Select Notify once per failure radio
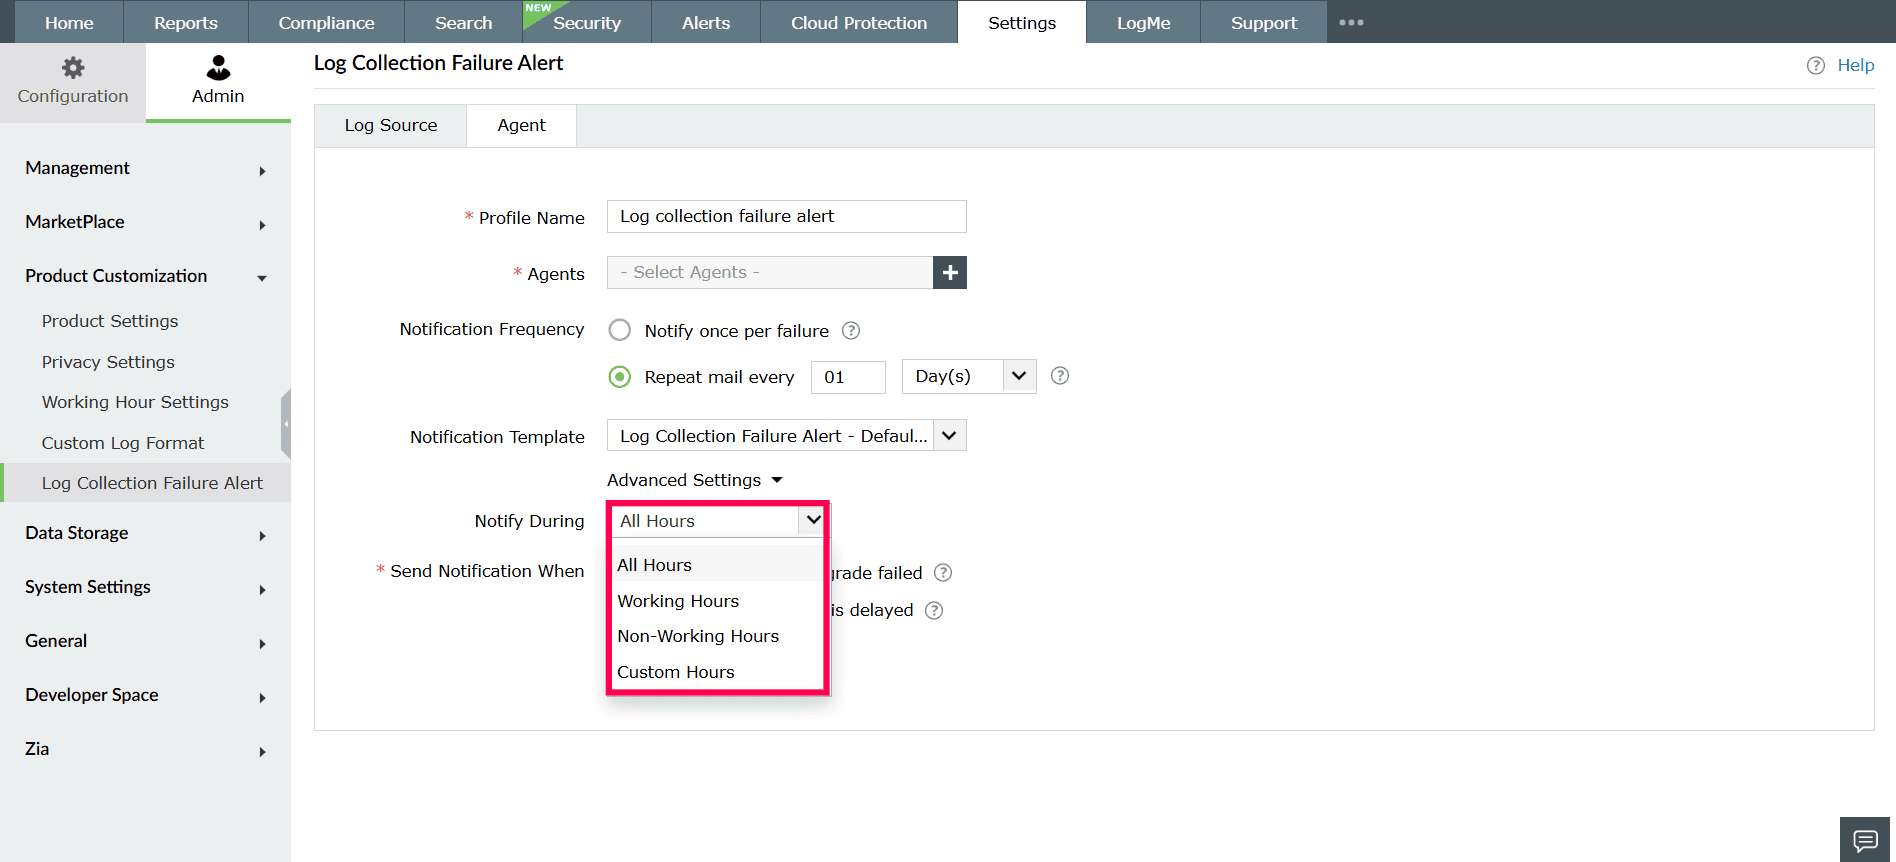 click(x=620, y=330)
